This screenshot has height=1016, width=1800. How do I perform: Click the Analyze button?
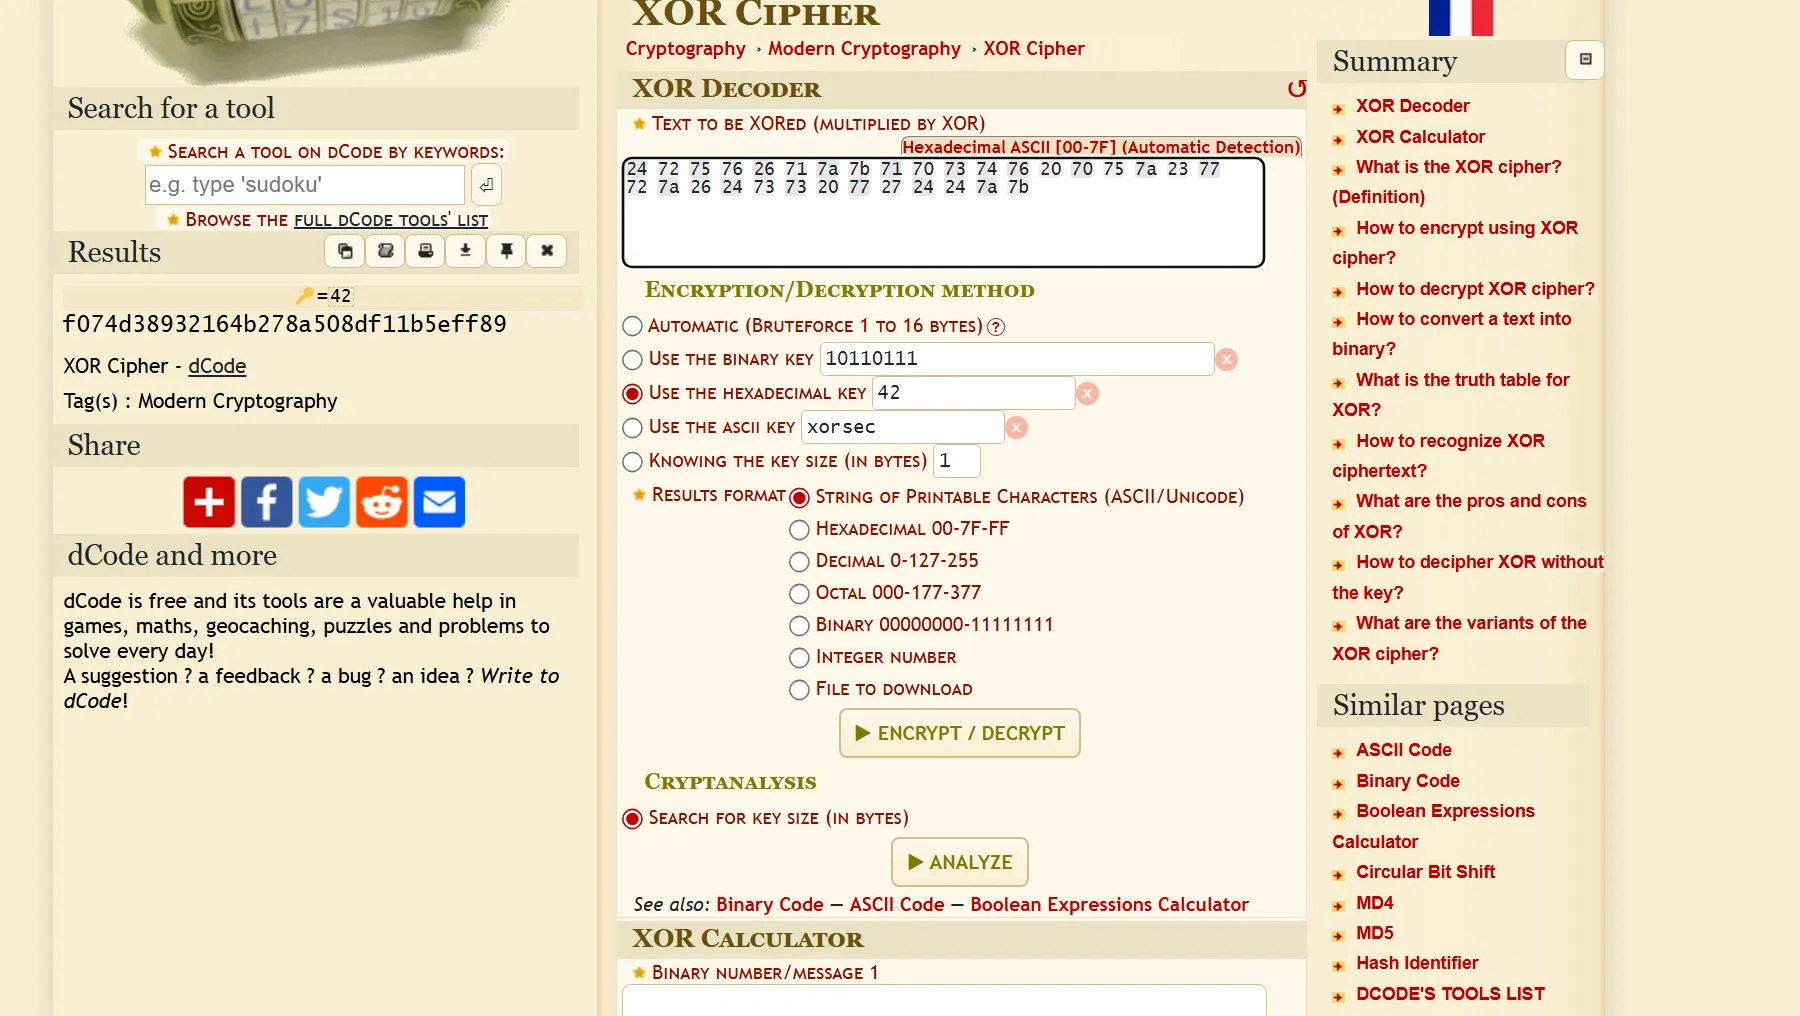pos(959,862)
